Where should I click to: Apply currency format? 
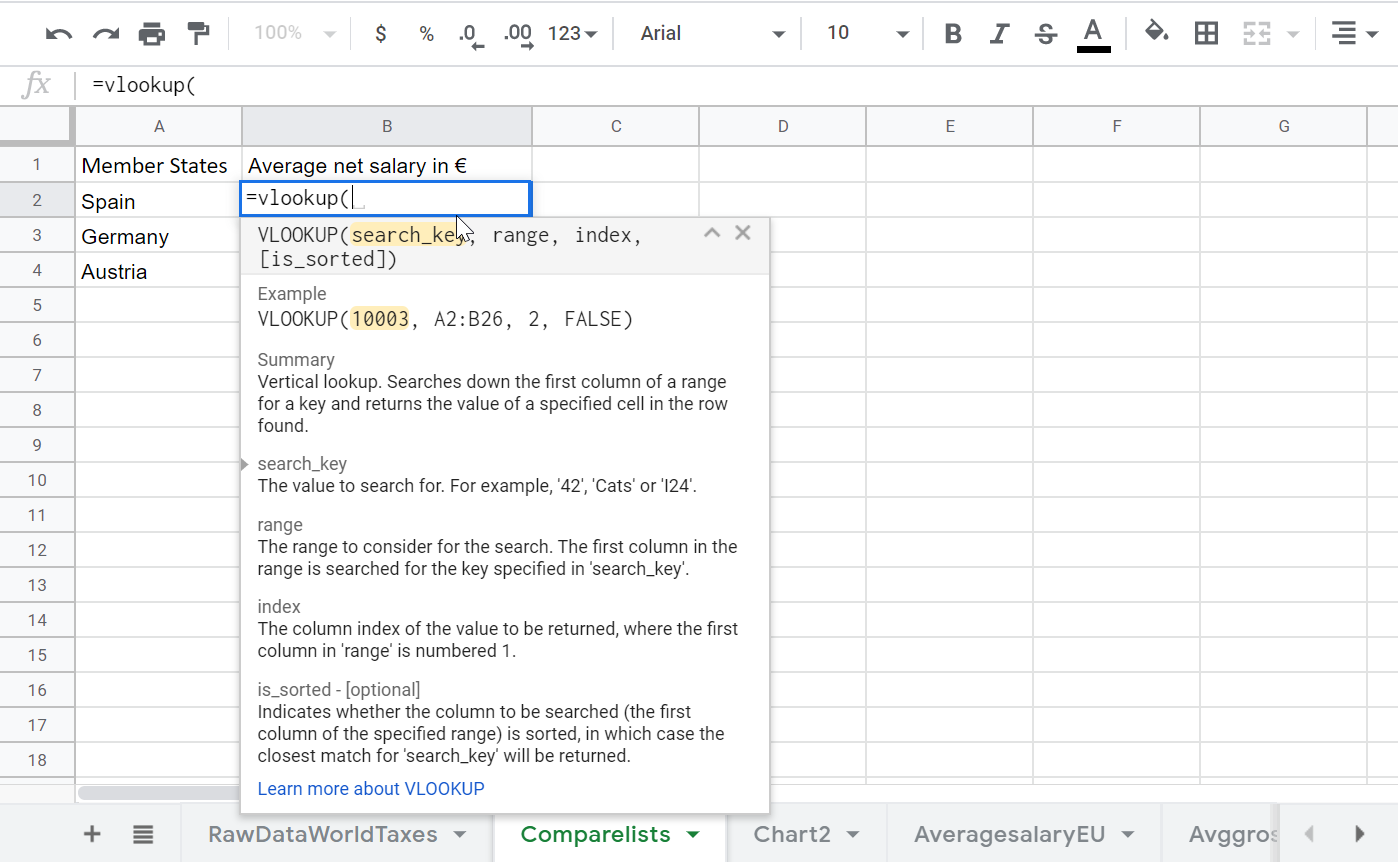pos(380,33)
